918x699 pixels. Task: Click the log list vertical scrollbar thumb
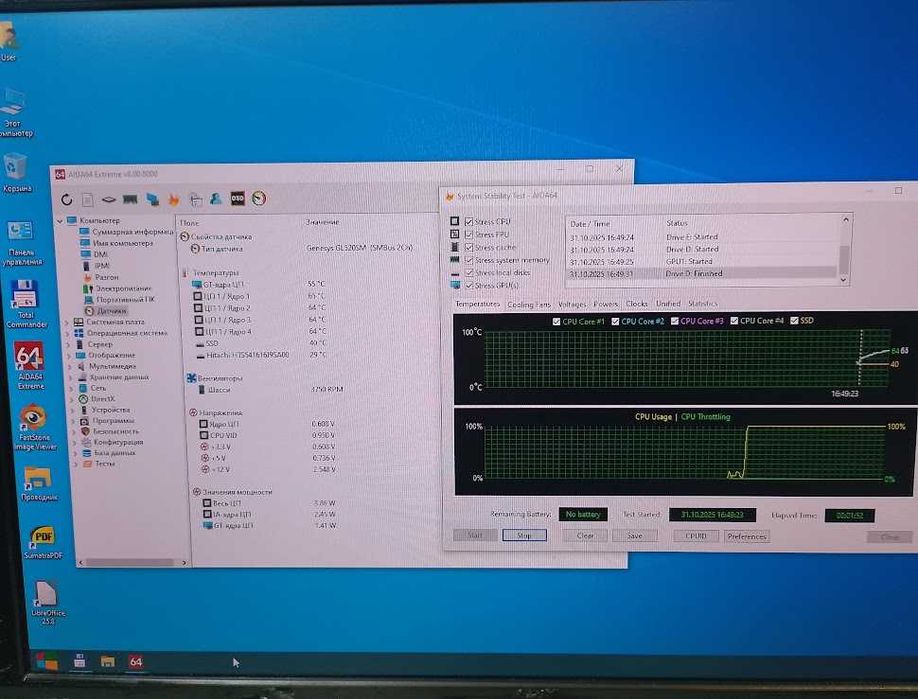click(x=844, y=259)
